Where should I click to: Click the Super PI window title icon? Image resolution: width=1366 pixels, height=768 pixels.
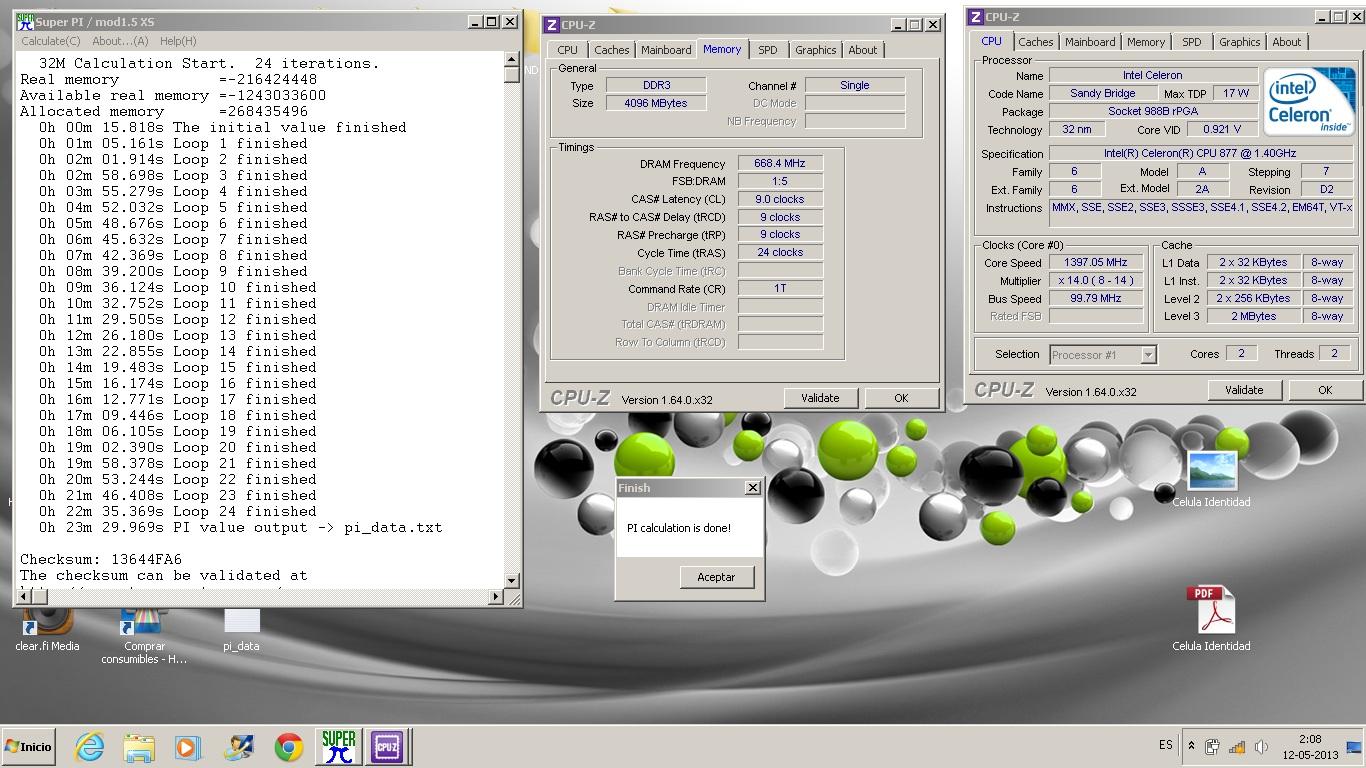[26, 21]
